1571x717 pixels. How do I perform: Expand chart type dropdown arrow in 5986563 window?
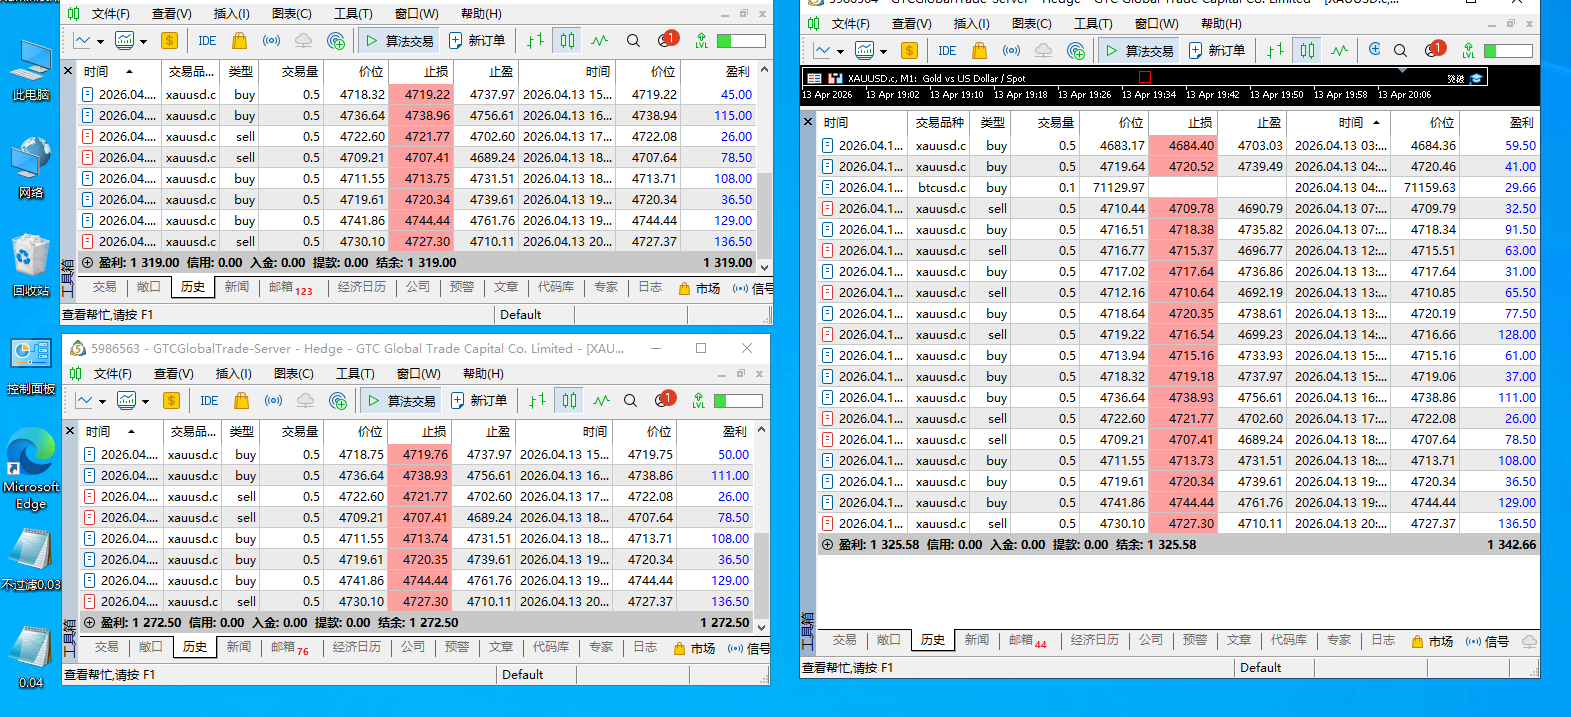click(x=102, y=402)
